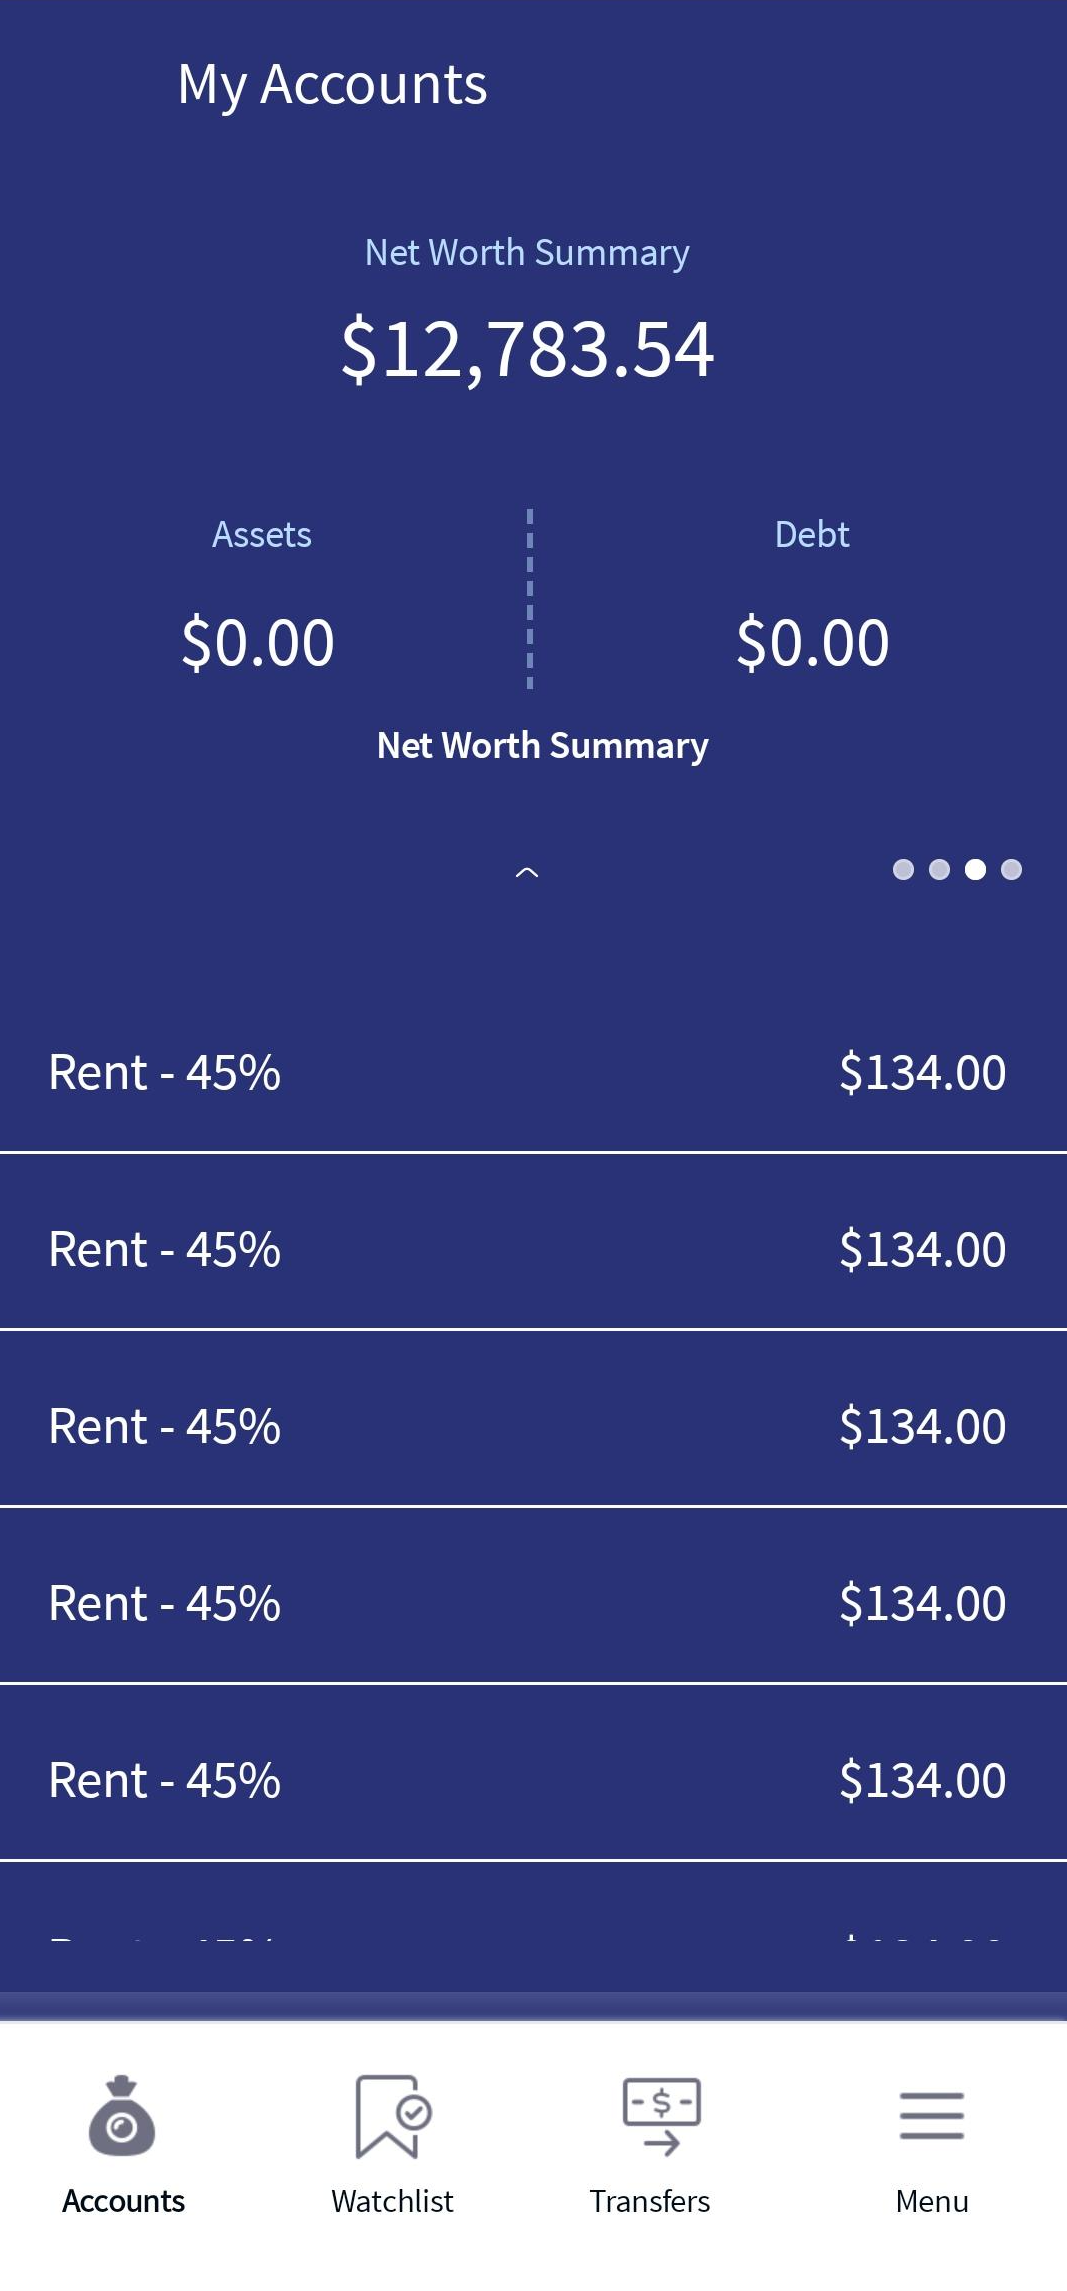Select the first carousel page dot
This screenshot has width=1067, height=2291.
[903, 869]
